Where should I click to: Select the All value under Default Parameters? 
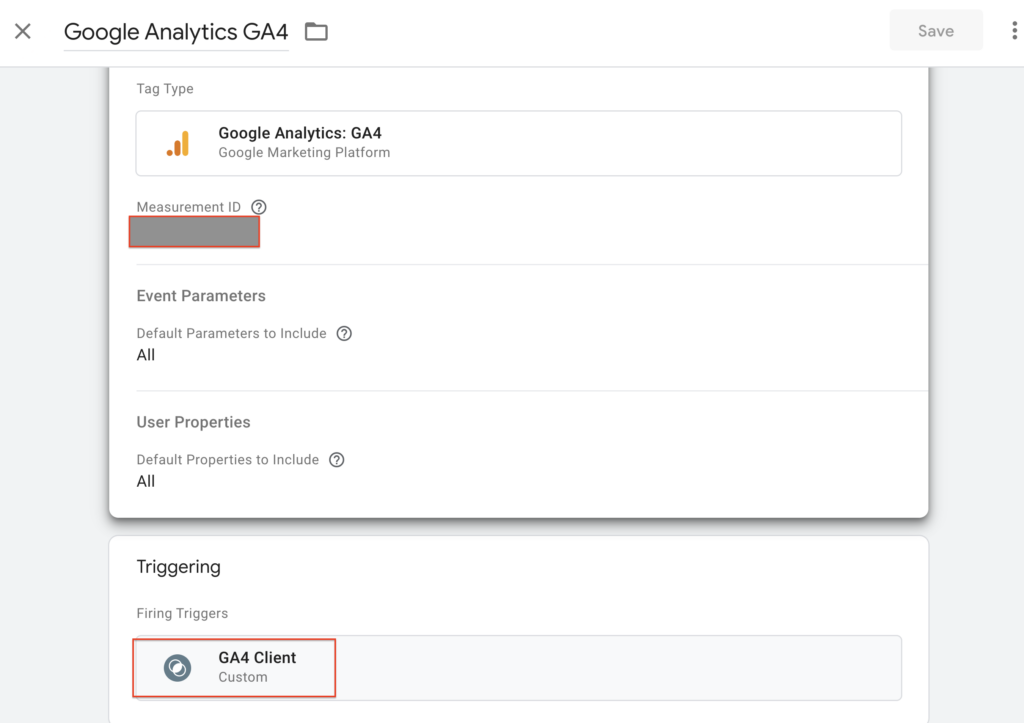pyautogui.click(x=146, y=355)
